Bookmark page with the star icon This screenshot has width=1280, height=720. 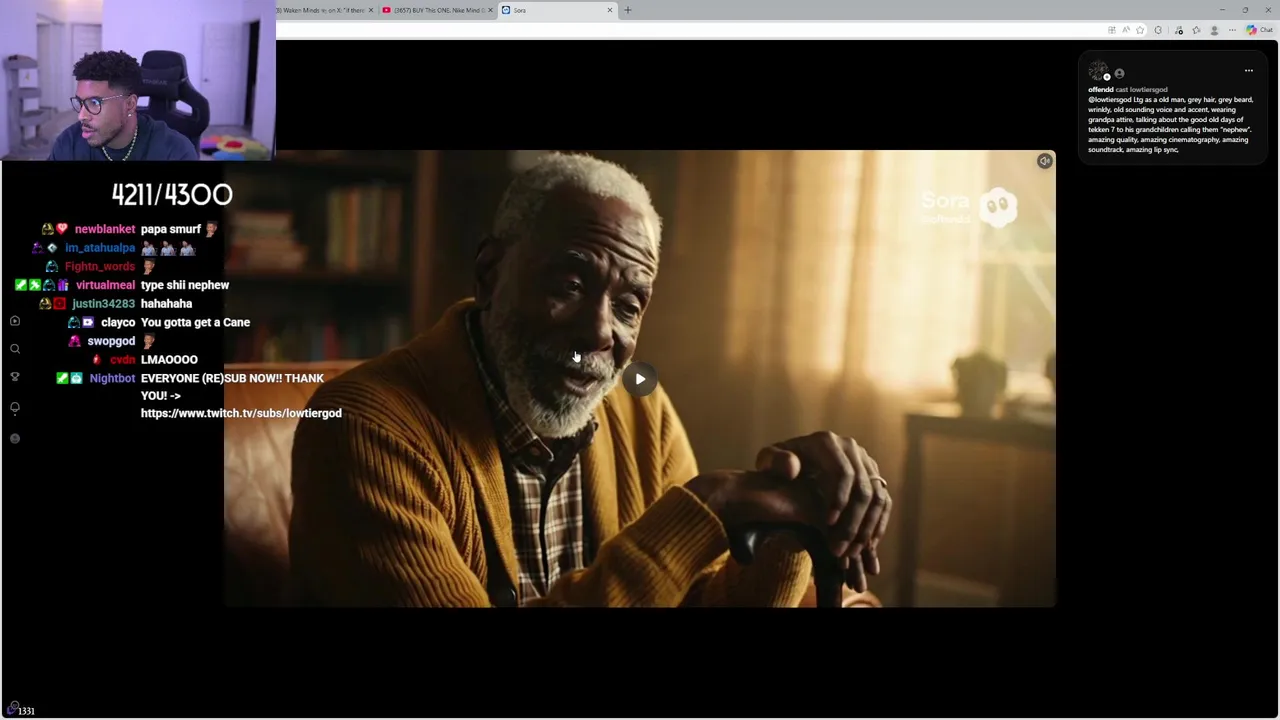click(1140, 30)
